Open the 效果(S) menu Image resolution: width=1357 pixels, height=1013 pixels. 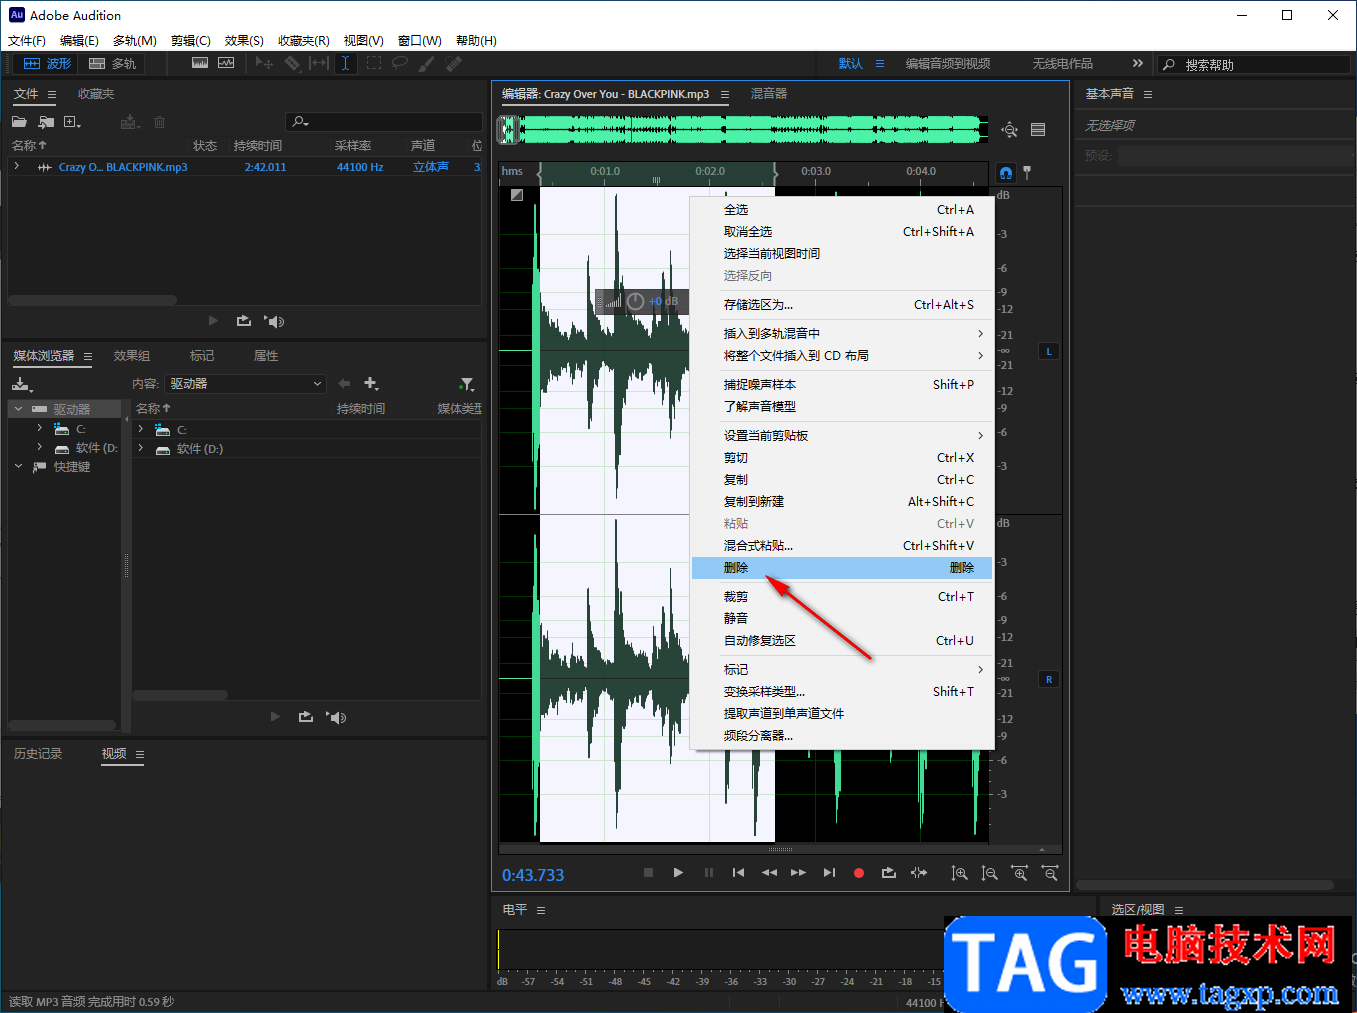click(244, 41)
